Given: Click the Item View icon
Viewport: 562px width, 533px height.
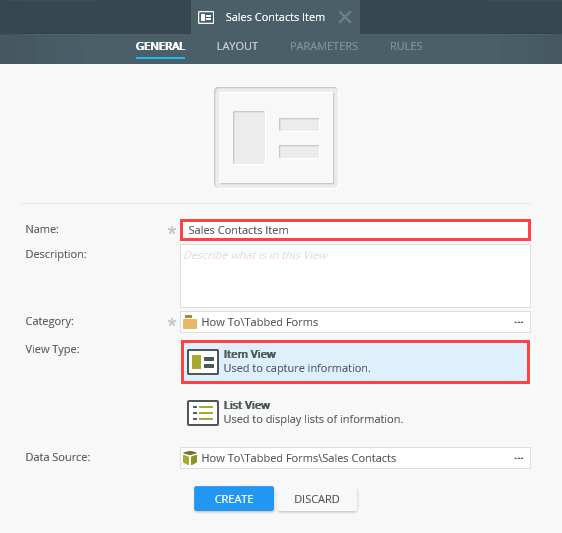Looking at the screenshot, I should click(x=203, y=362).
